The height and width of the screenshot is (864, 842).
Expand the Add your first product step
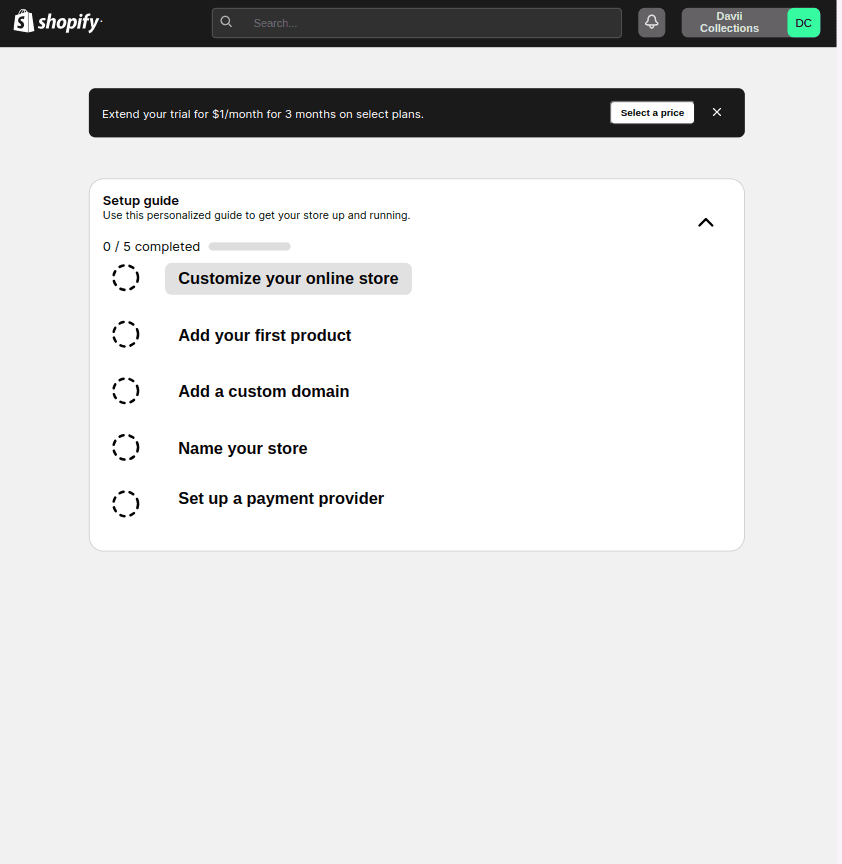(x=265, y=335)
